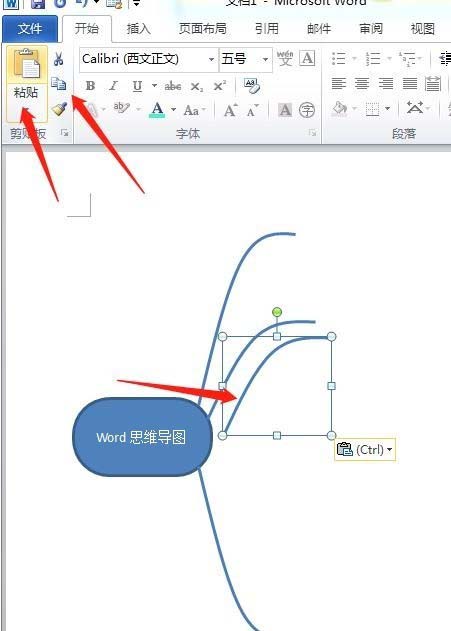Image resolution: width=451 pixels, height=631 pixels.
Task: Toggle subscript formatting
Action: [x=197, y=87]
